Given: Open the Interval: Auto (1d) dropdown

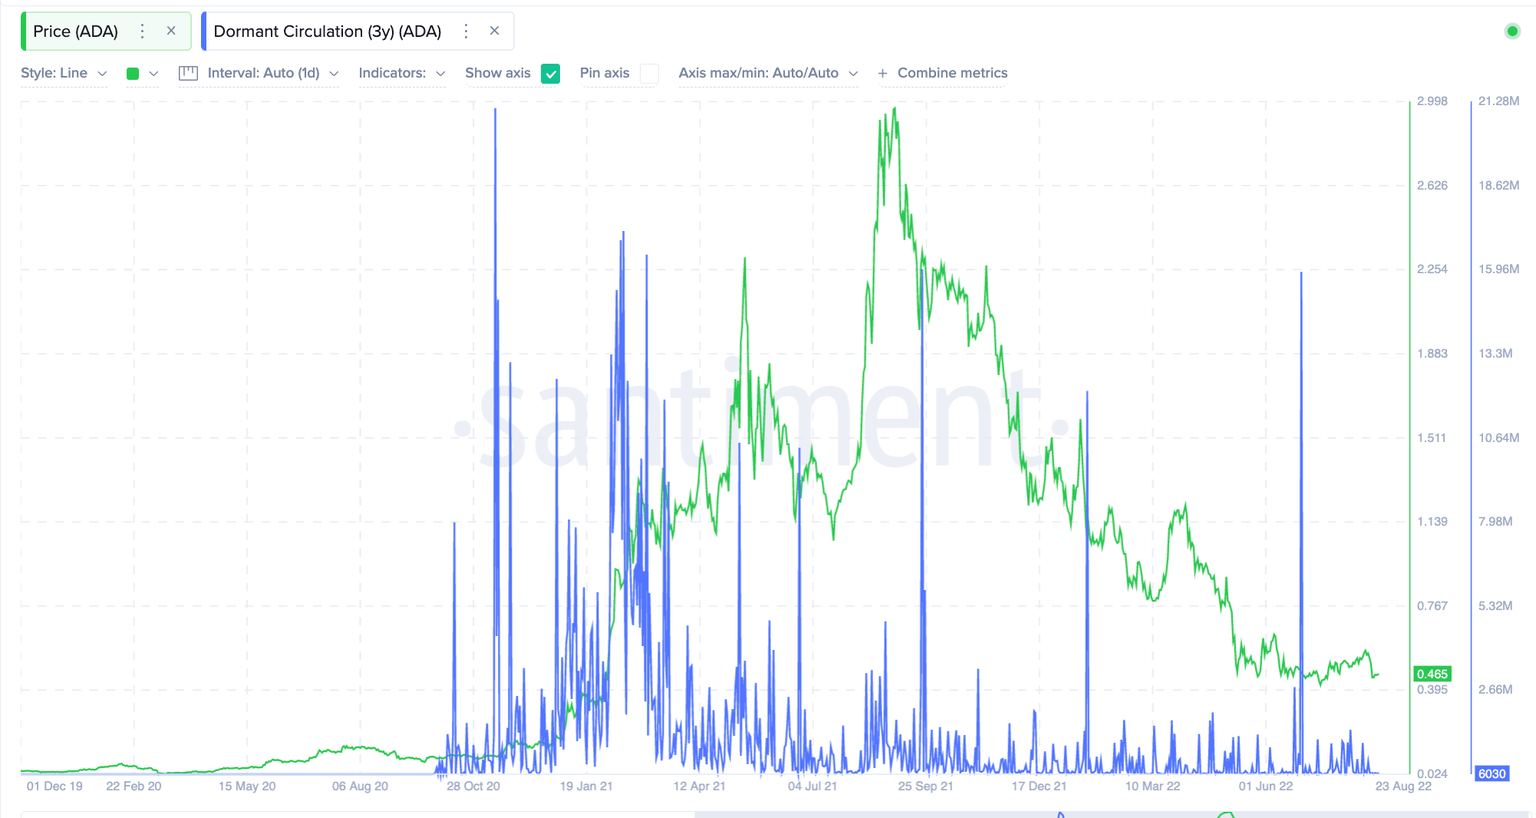Looking at the screenshot, I should coord(273,73).
